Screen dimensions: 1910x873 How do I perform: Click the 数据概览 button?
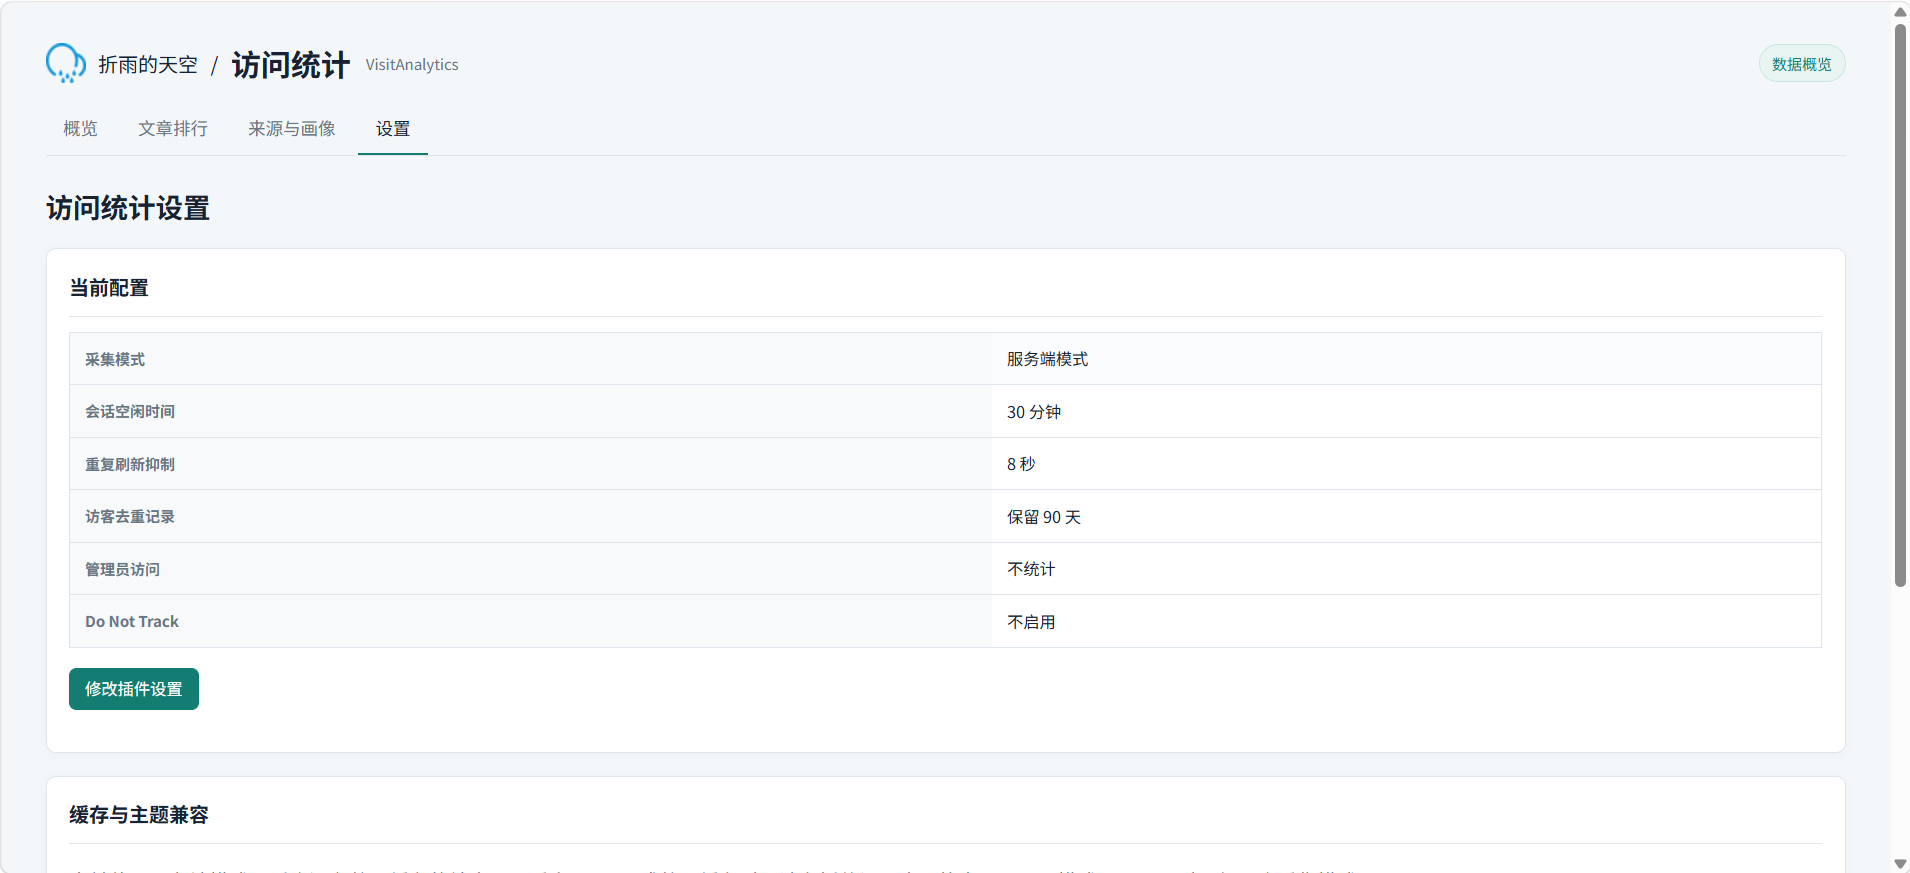[1802, 64]
